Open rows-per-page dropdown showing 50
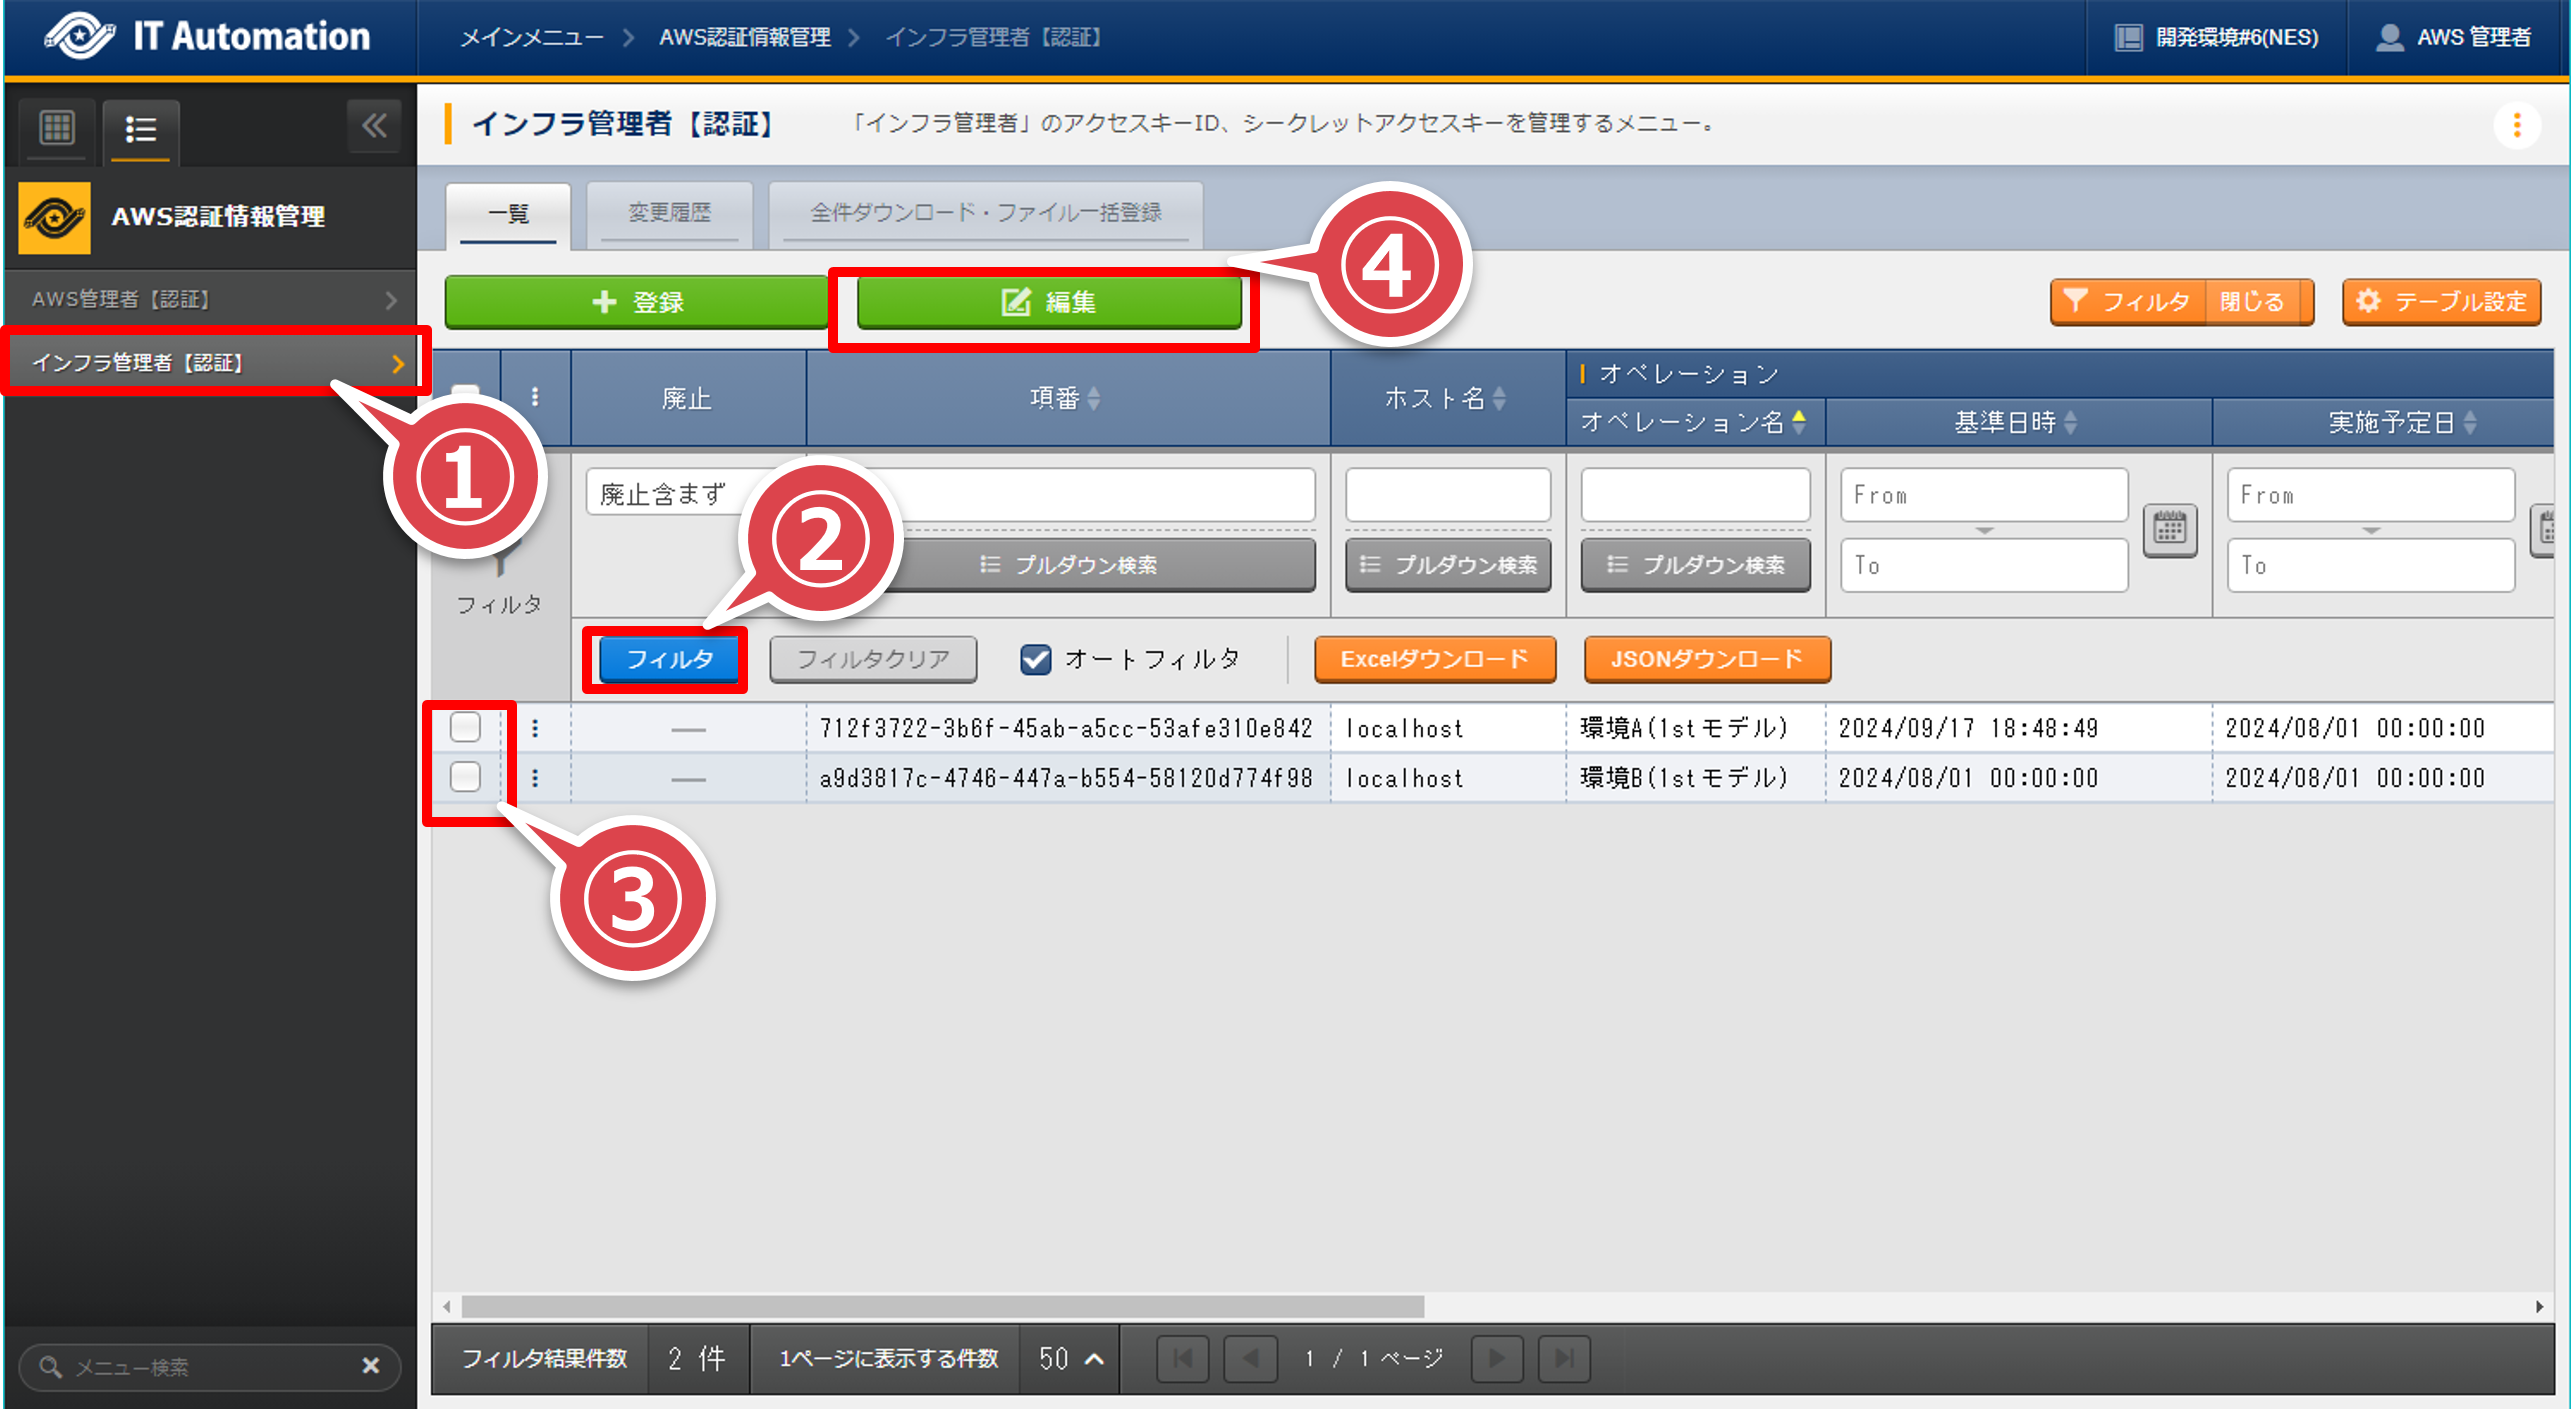The width and height of the screenshot is (2571, 1409). coord(1070,1358)
